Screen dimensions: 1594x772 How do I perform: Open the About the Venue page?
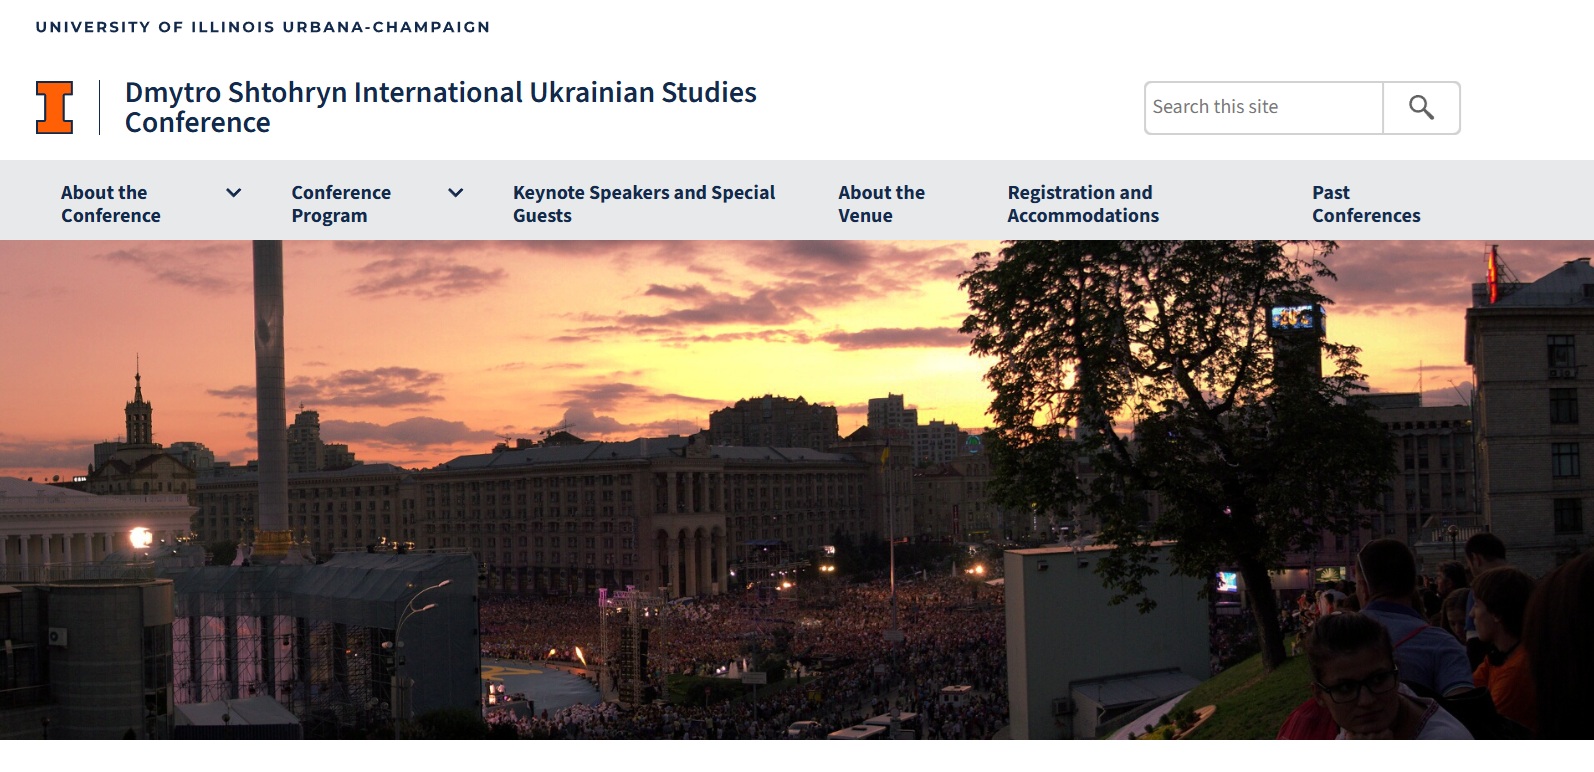(880, 204)
